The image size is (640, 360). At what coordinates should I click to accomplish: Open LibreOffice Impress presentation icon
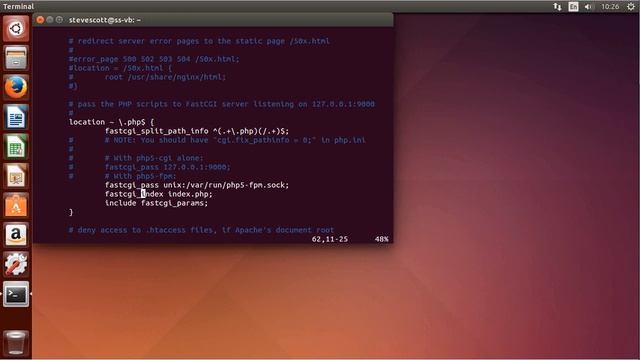point(16,176)
